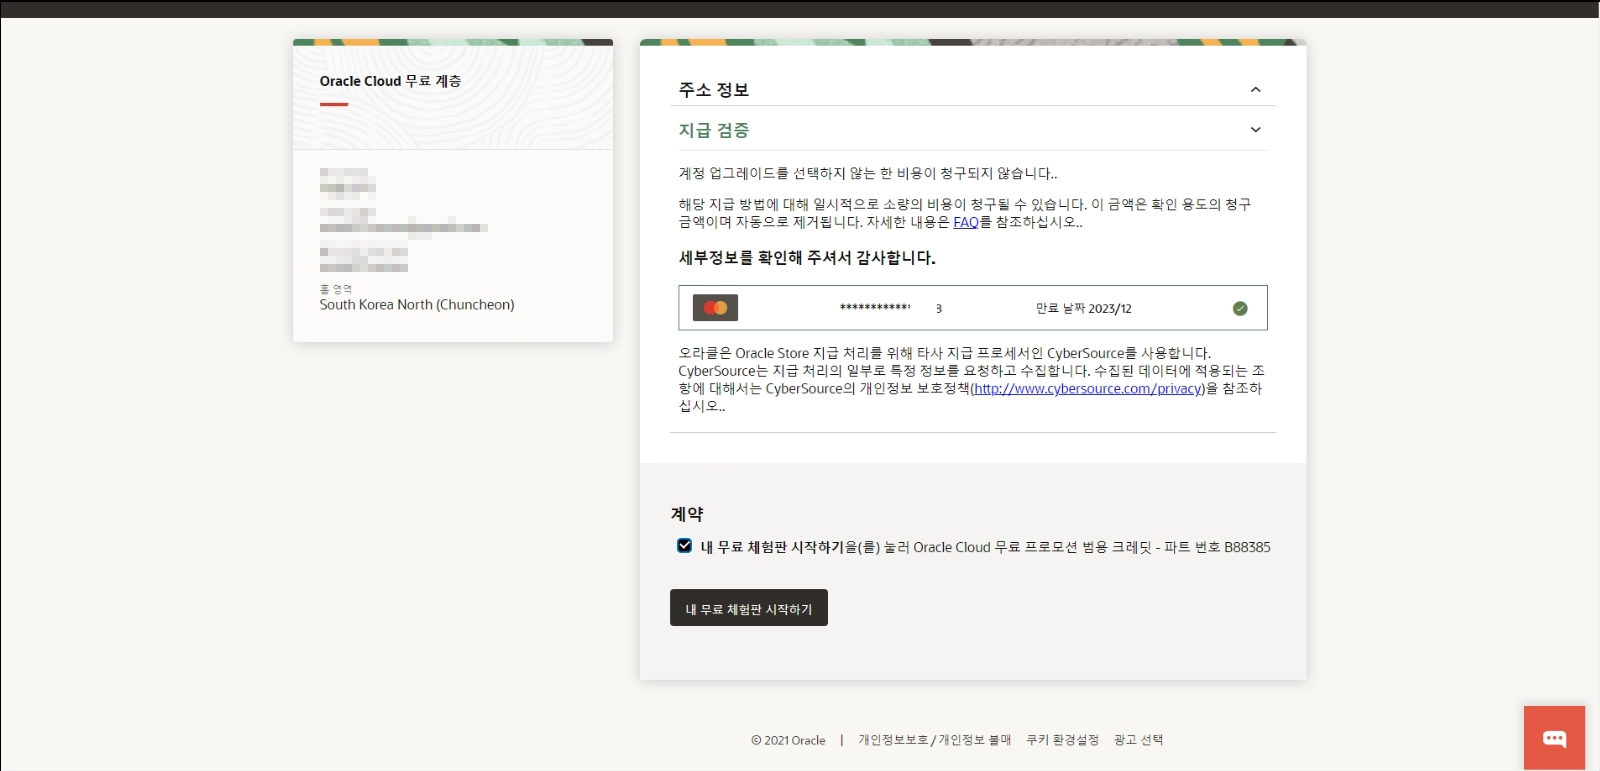Click the South Korea North (Chuncheon) region text
This screenshot has width=1600, height=771.
(x=417, y=305)
